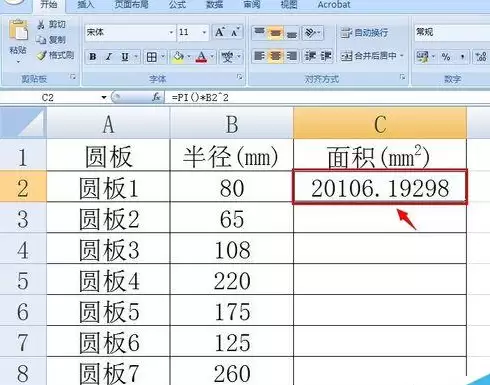Select row 5 header
Screen dimensions: 490x385
[23, 280]
